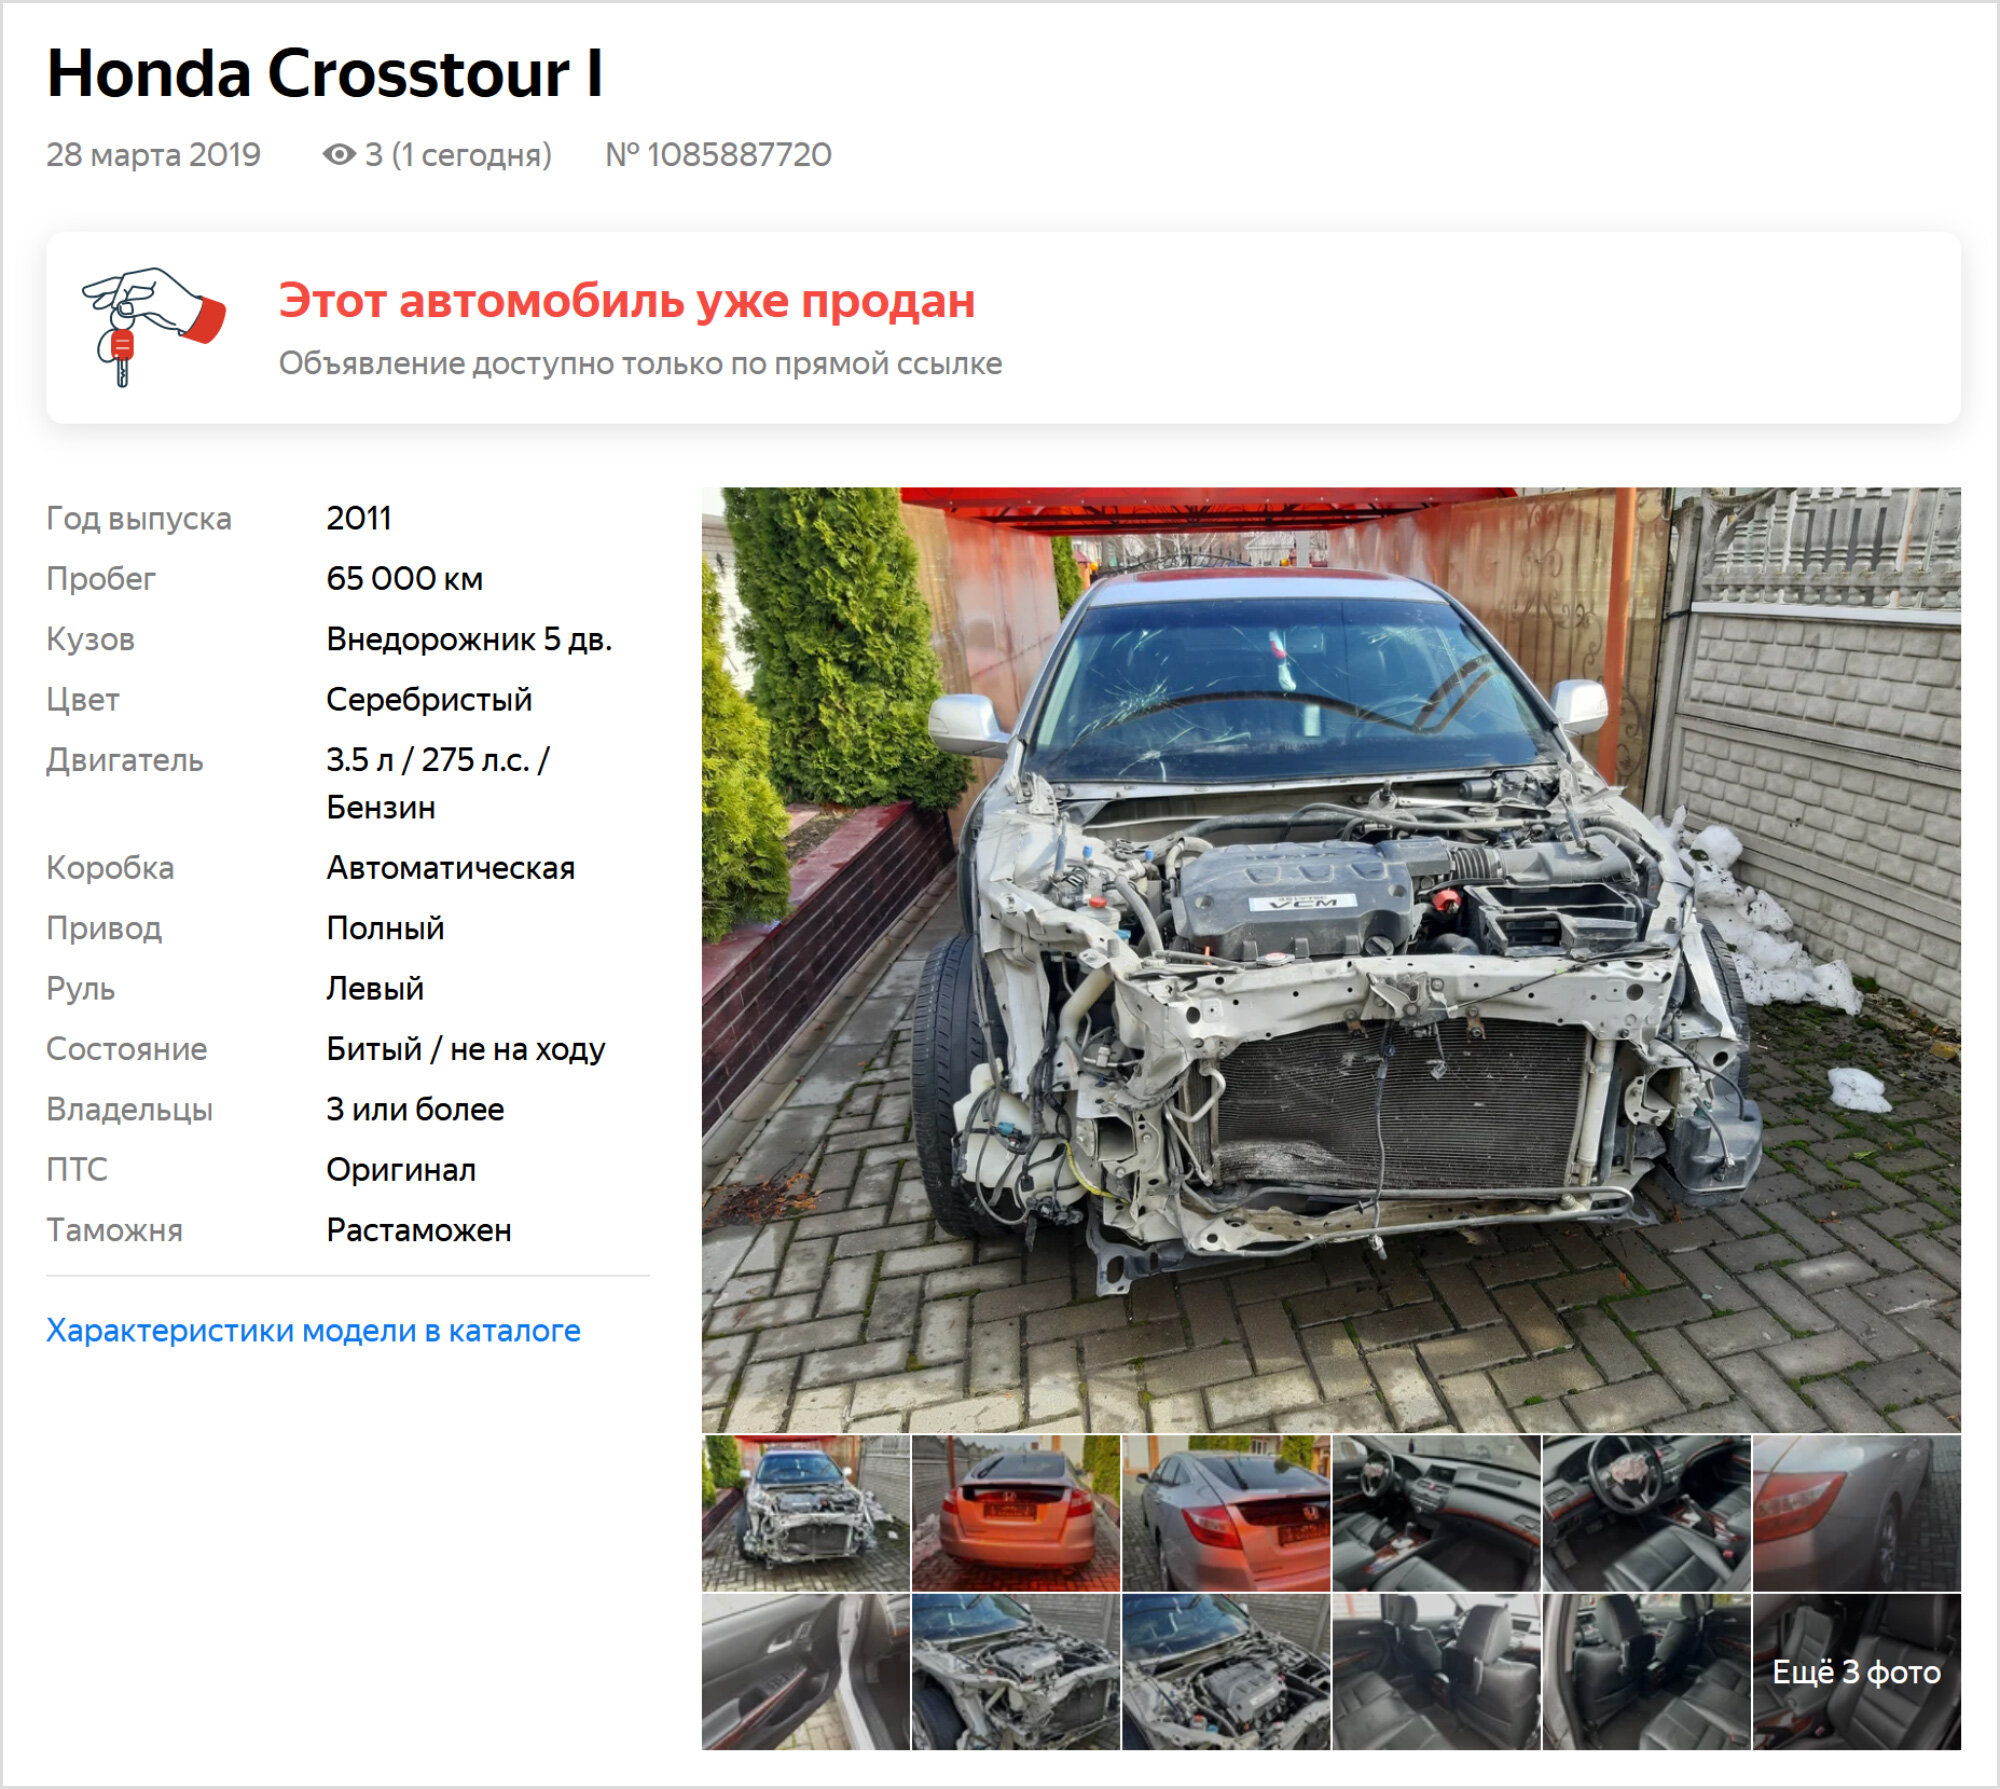Click the hand holding car key icon
The width and height of the screenshot is (2000, 1789).
pos(154,327)
